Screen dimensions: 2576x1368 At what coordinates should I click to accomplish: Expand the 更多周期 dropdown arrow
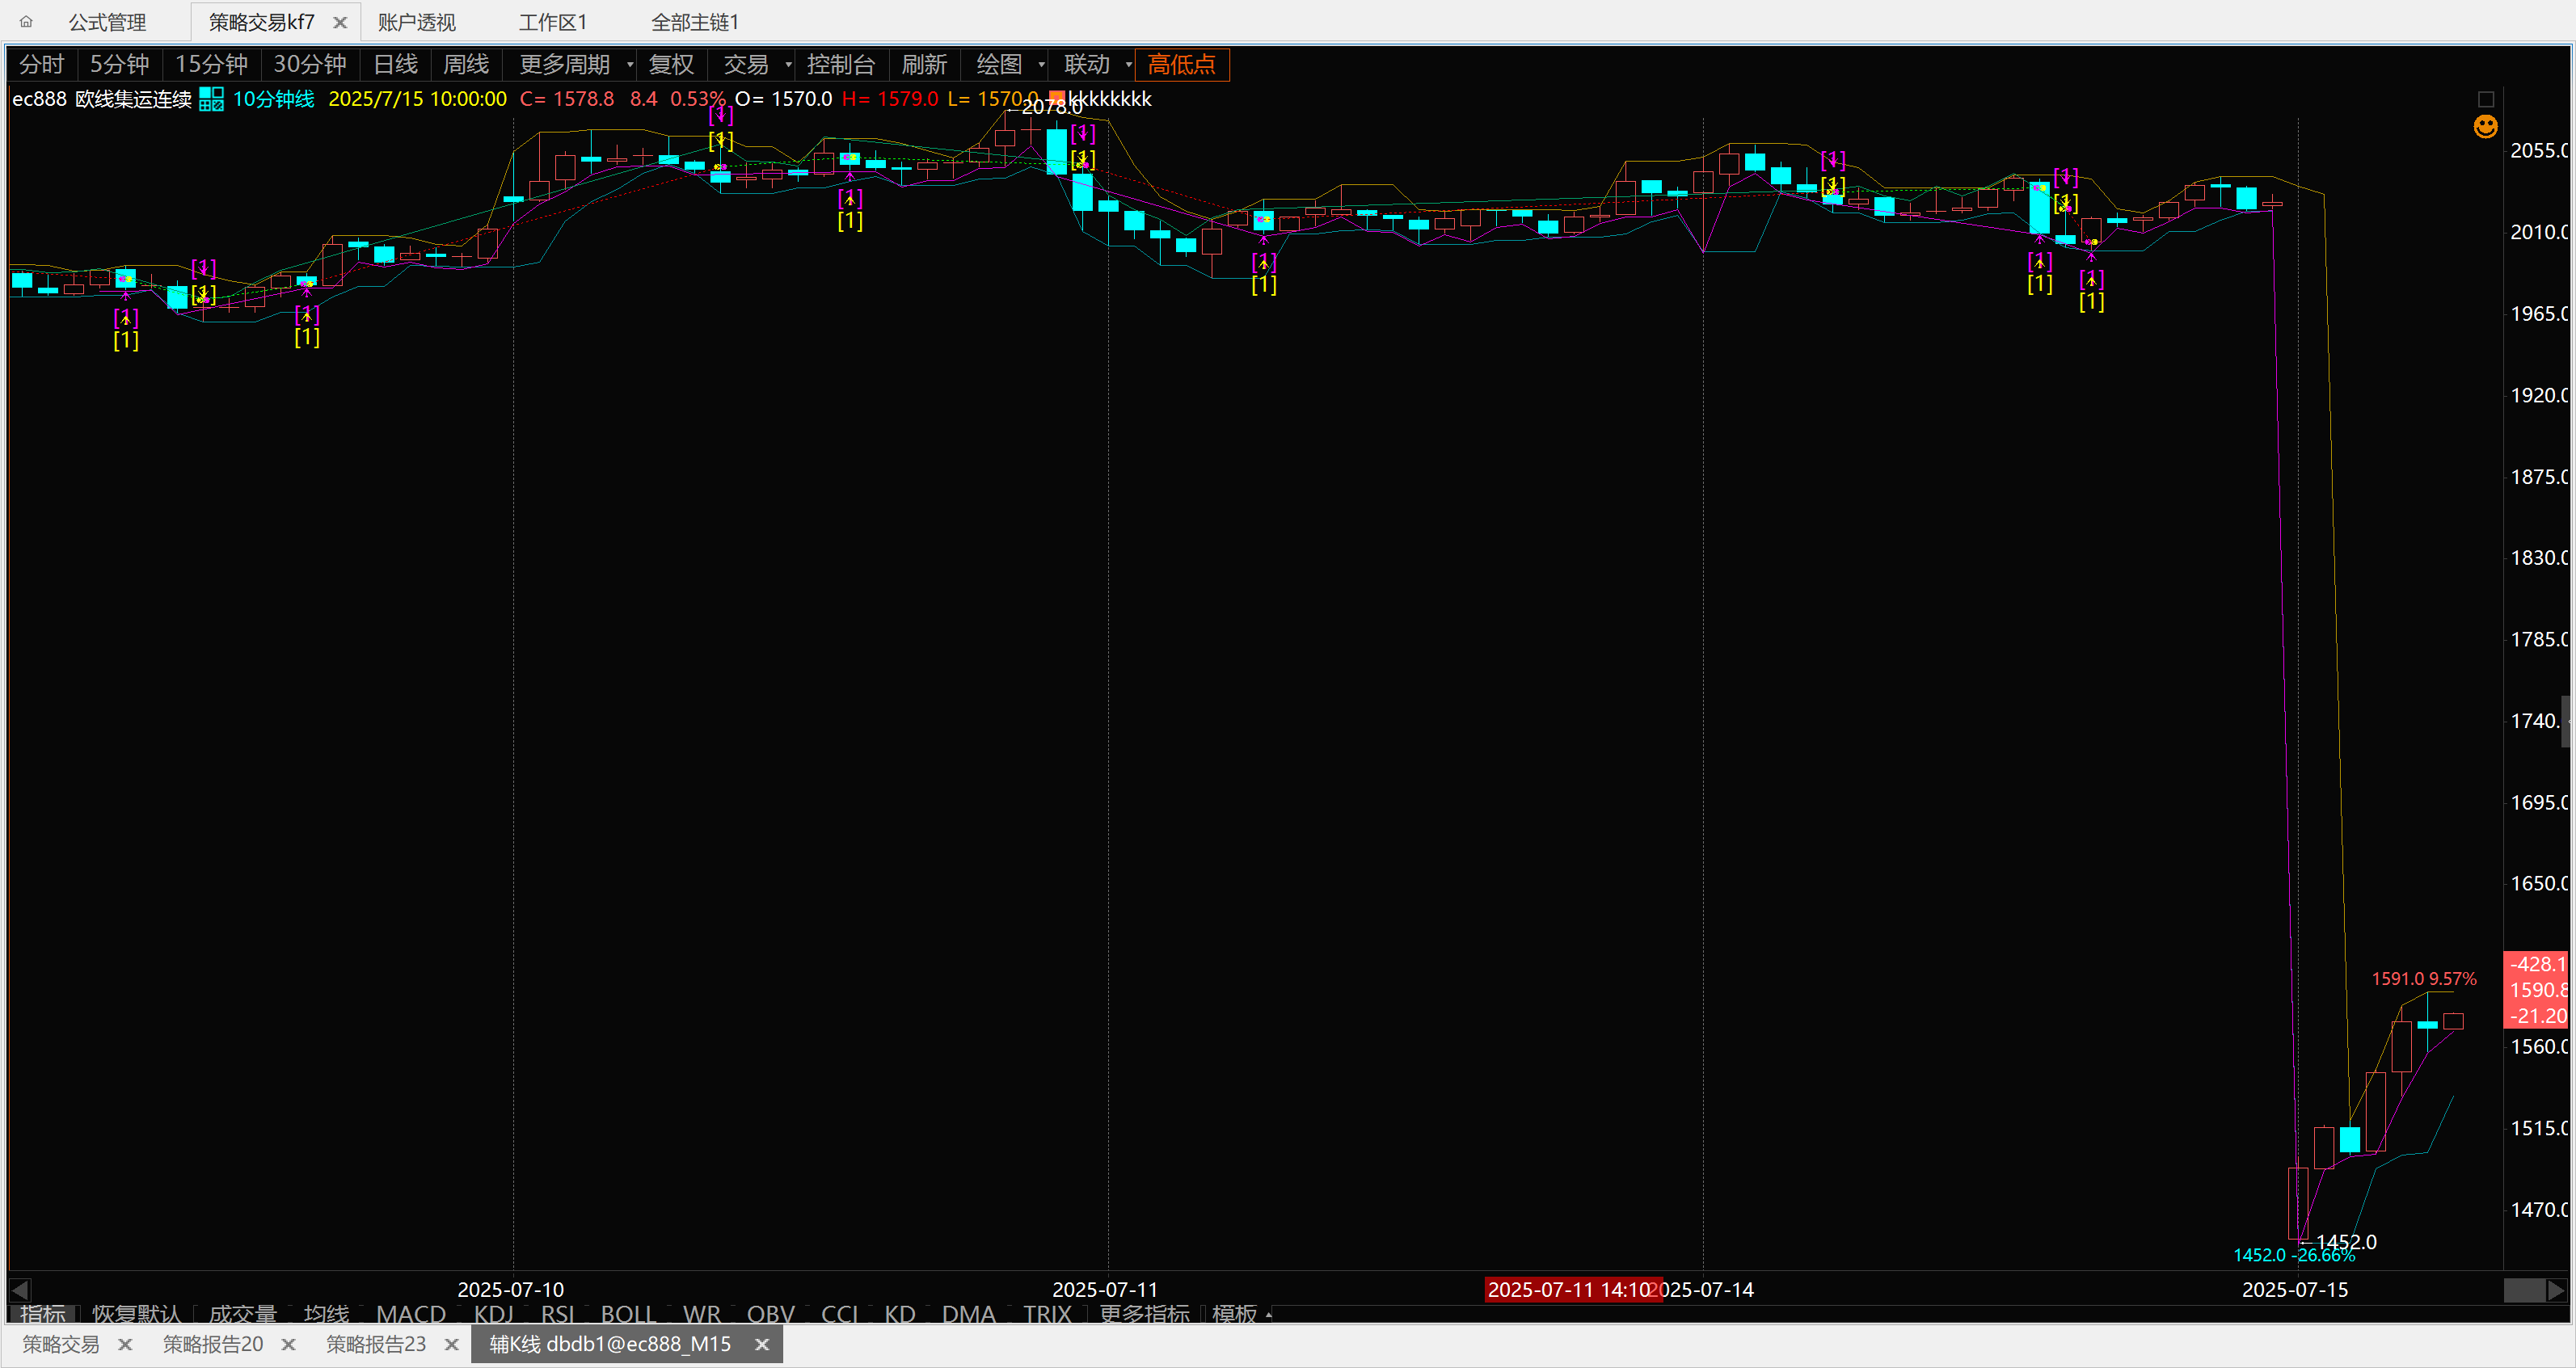630,65
